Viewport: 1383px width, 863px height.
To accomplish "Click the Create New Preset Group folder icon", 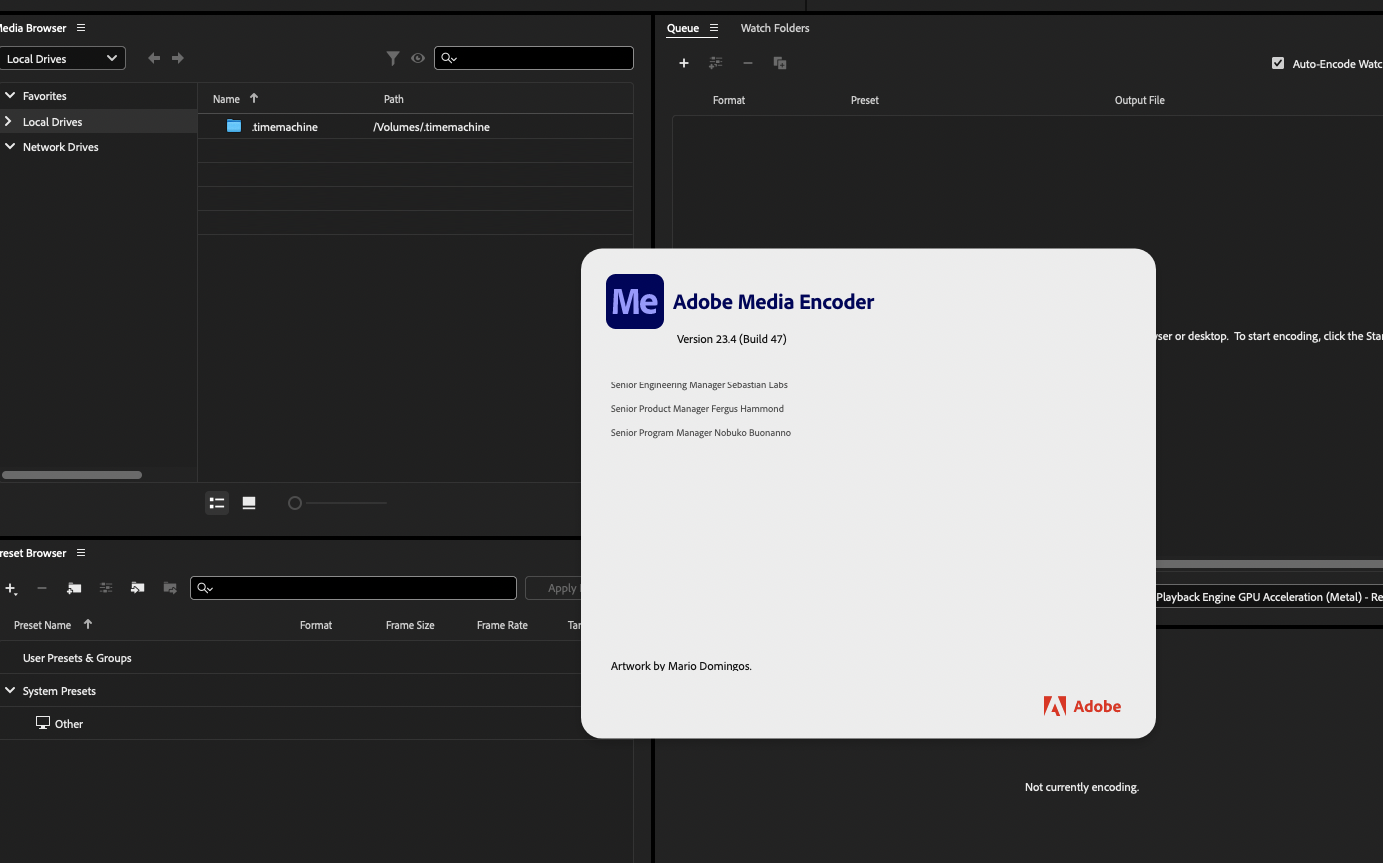I will pyautogui.click(x=74, y=588).
